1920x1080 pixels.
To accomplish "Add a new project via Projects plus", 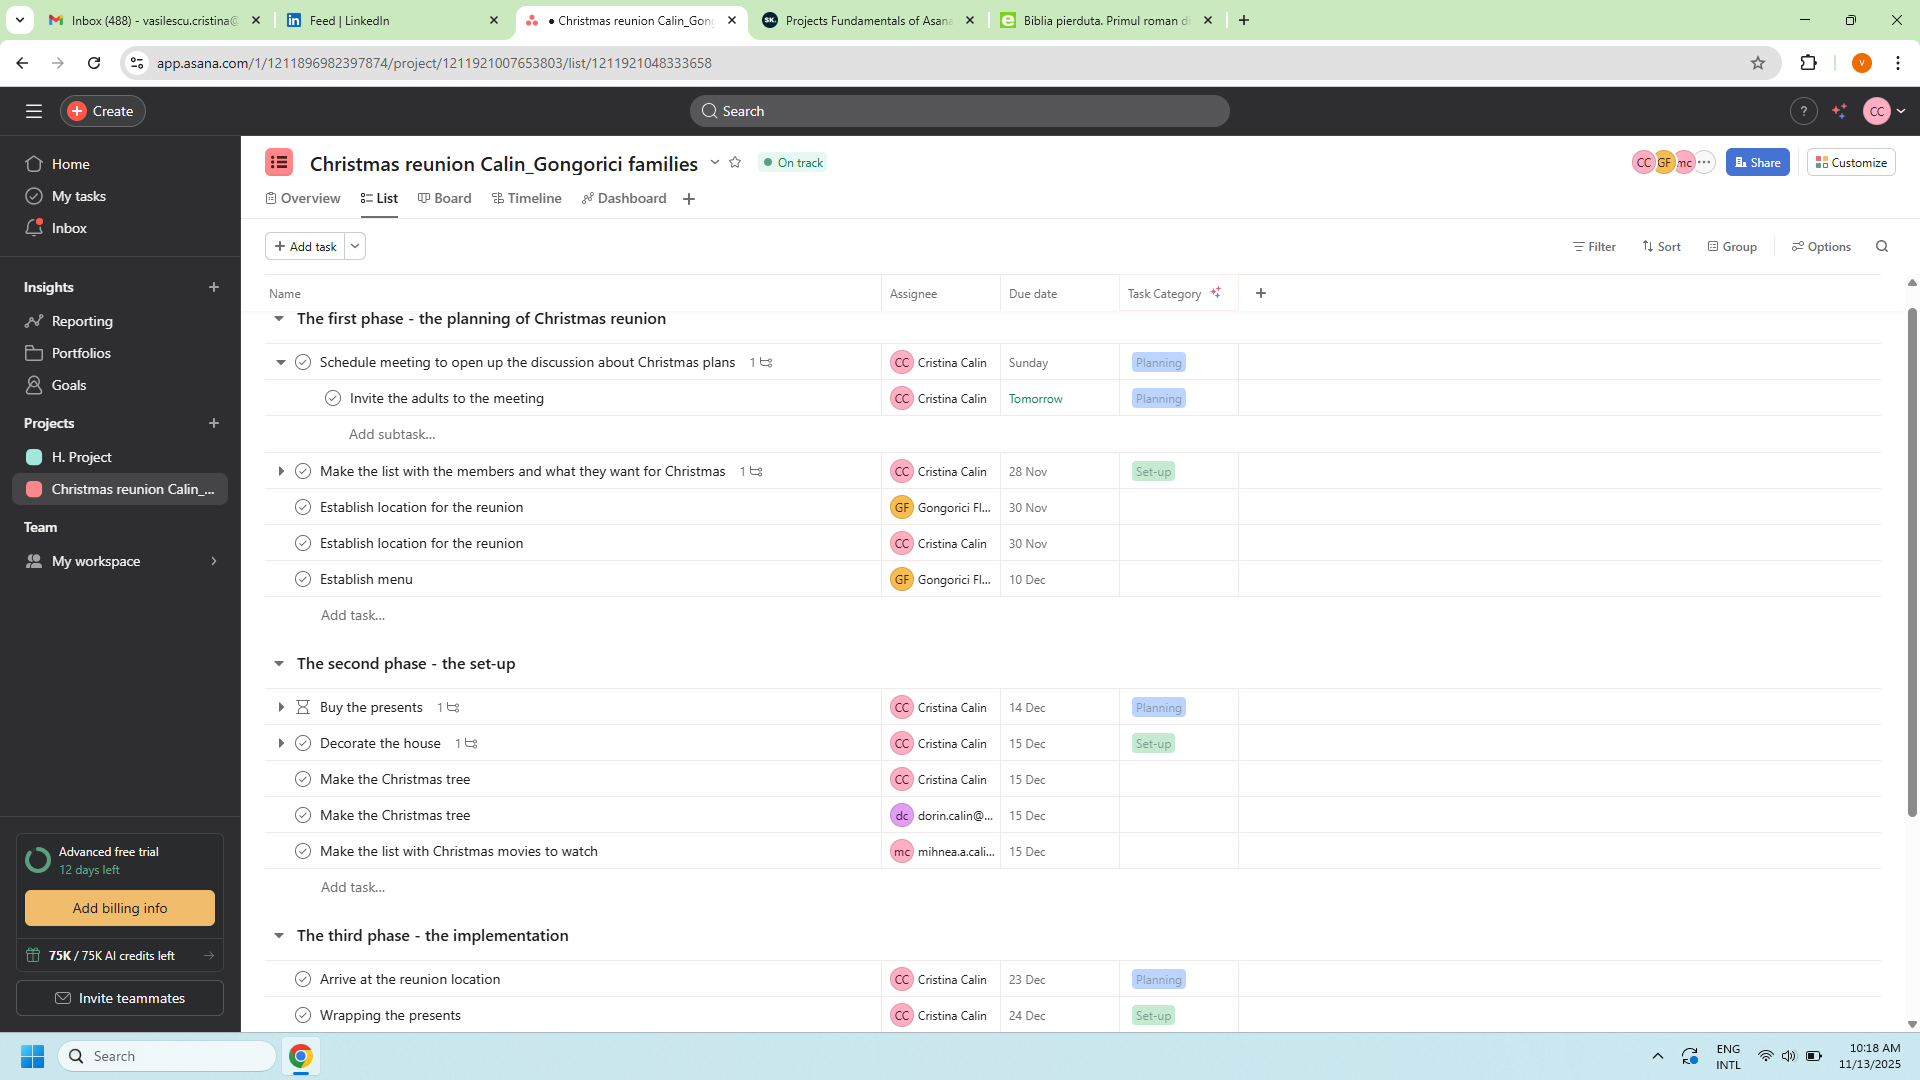I will [x=213, y=423].
